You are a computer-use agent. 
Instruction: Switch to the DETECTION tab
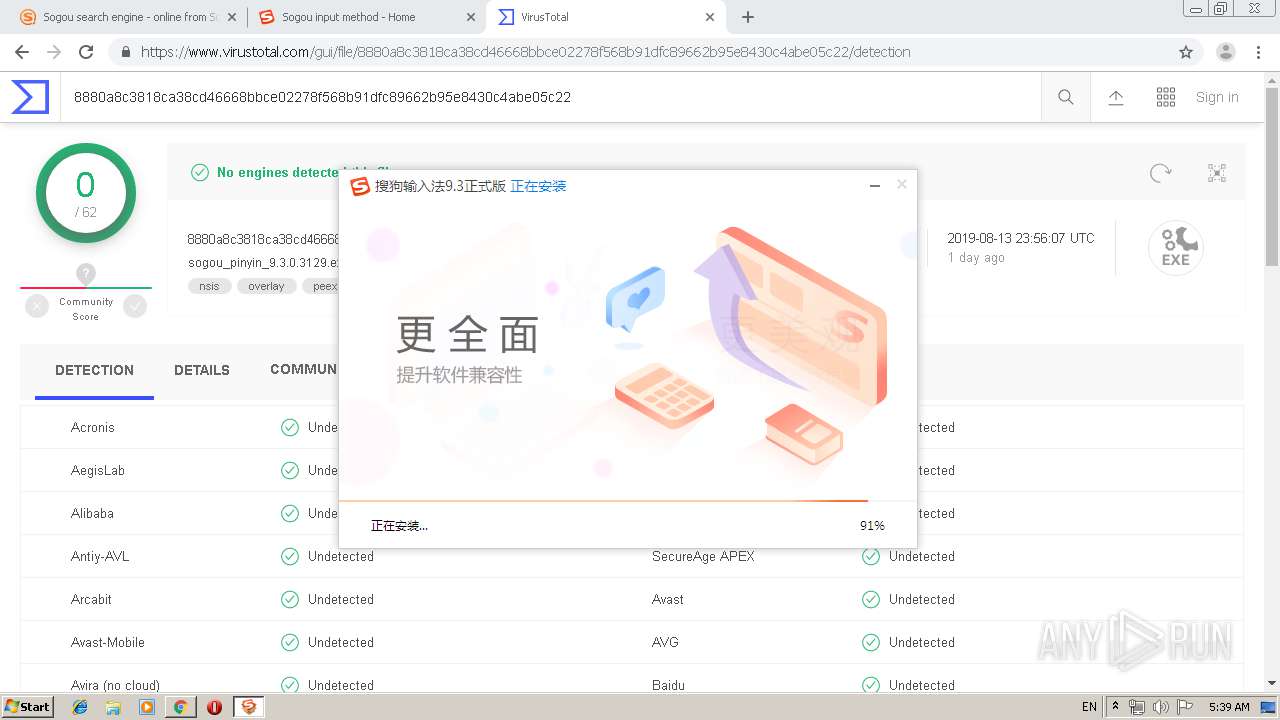coord(94,370)
